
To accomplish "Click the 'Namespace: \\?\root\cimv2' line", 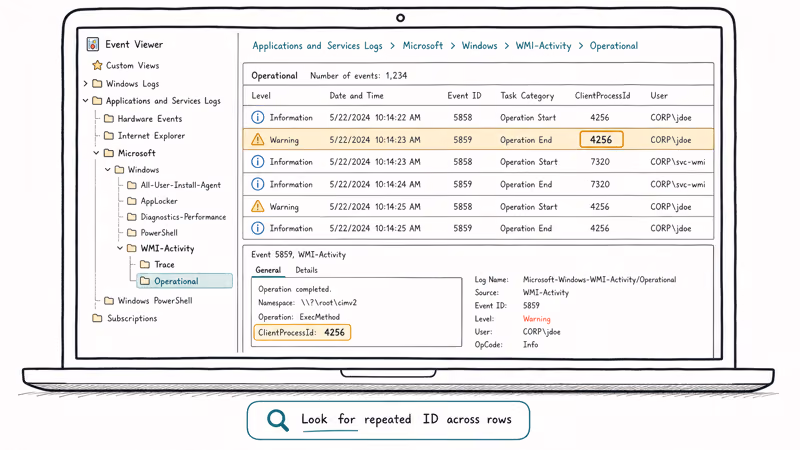I will point(307,303).
